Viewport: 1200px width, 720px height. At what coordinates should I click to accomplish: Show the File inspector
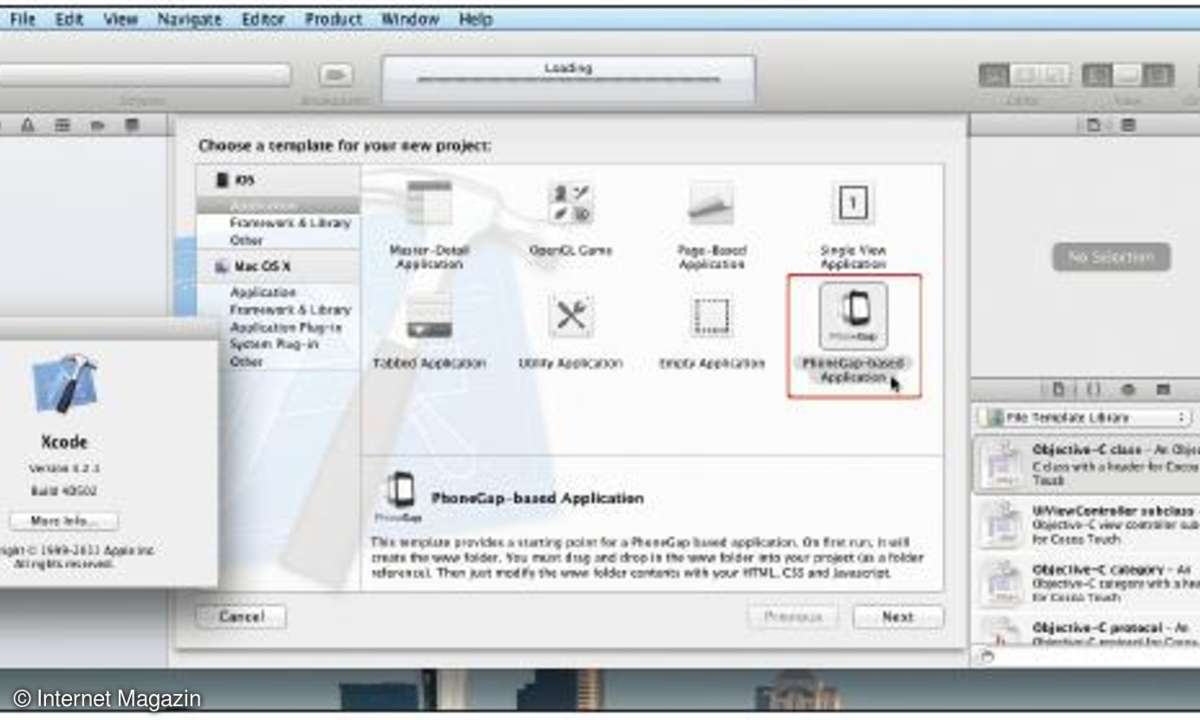click(x=1093, y=125)
